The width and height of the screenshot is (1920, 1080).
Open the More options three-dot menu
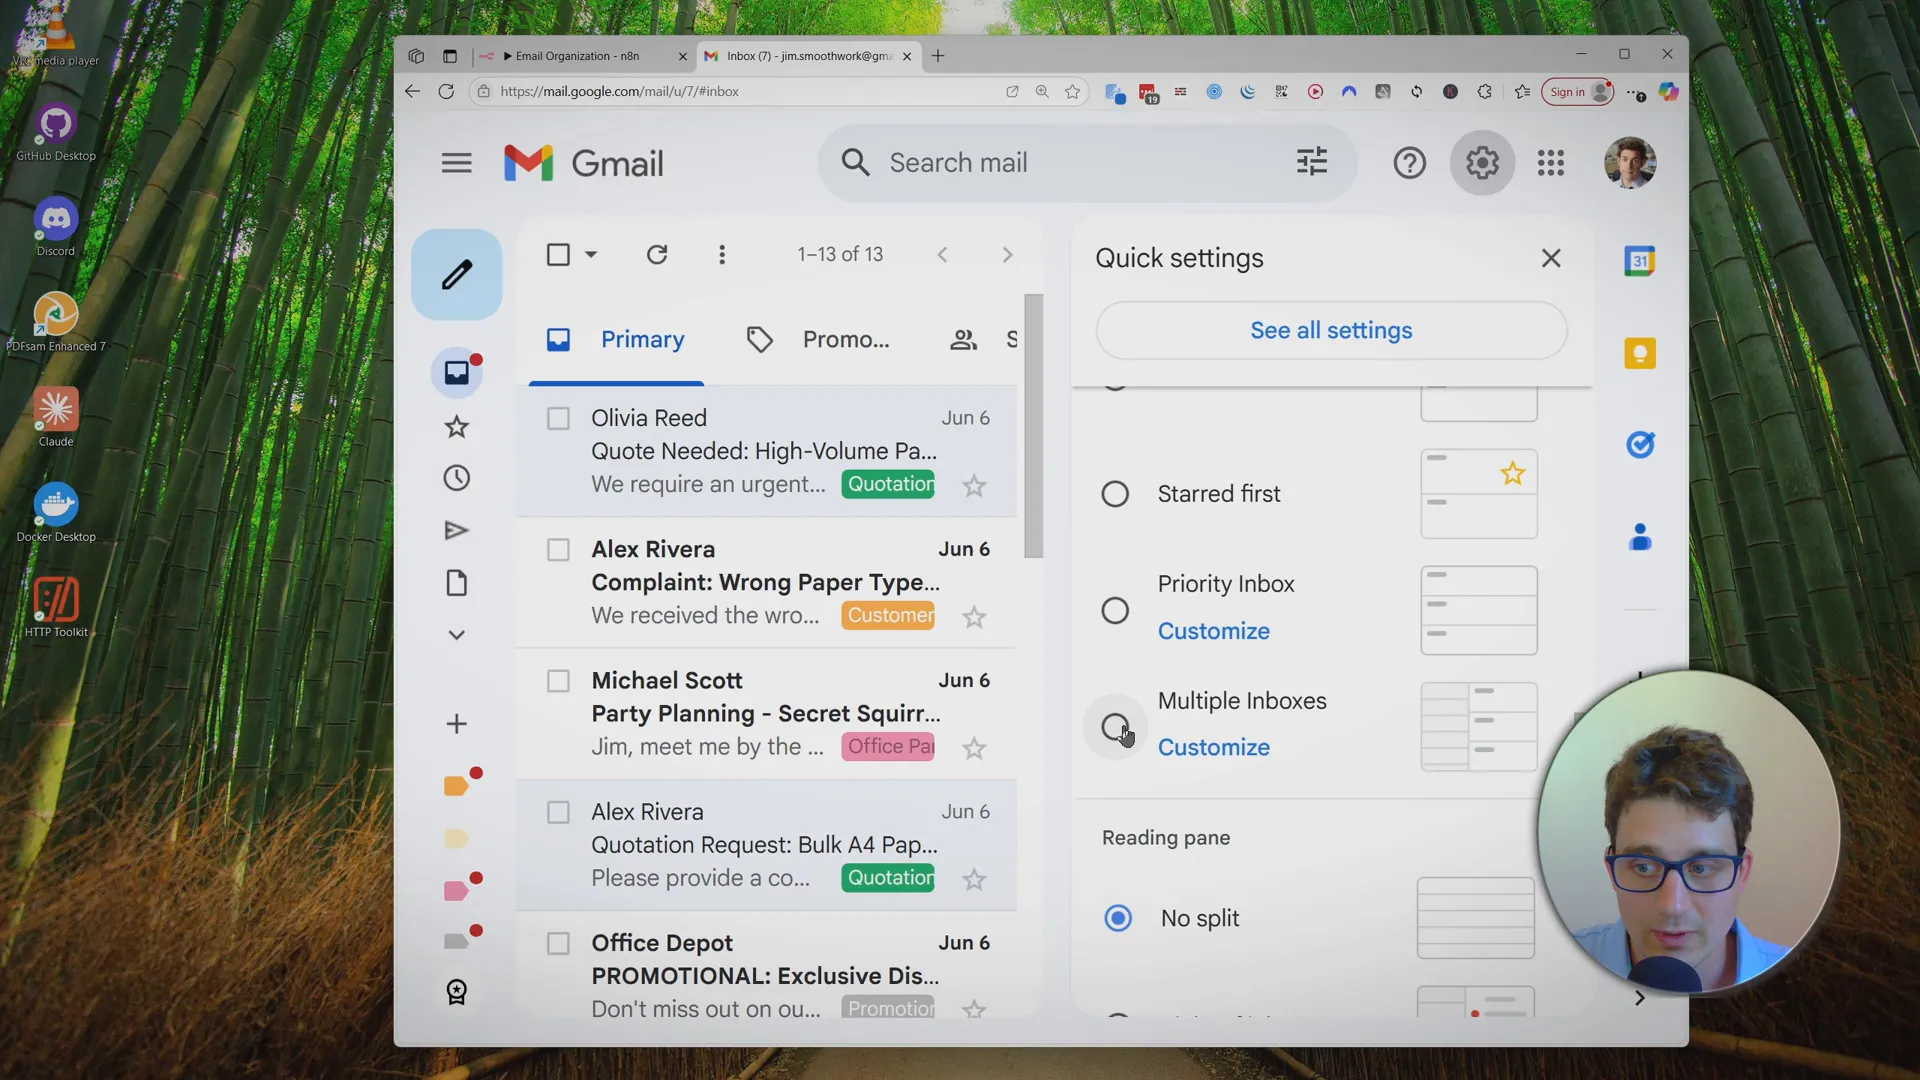(722, 254)
